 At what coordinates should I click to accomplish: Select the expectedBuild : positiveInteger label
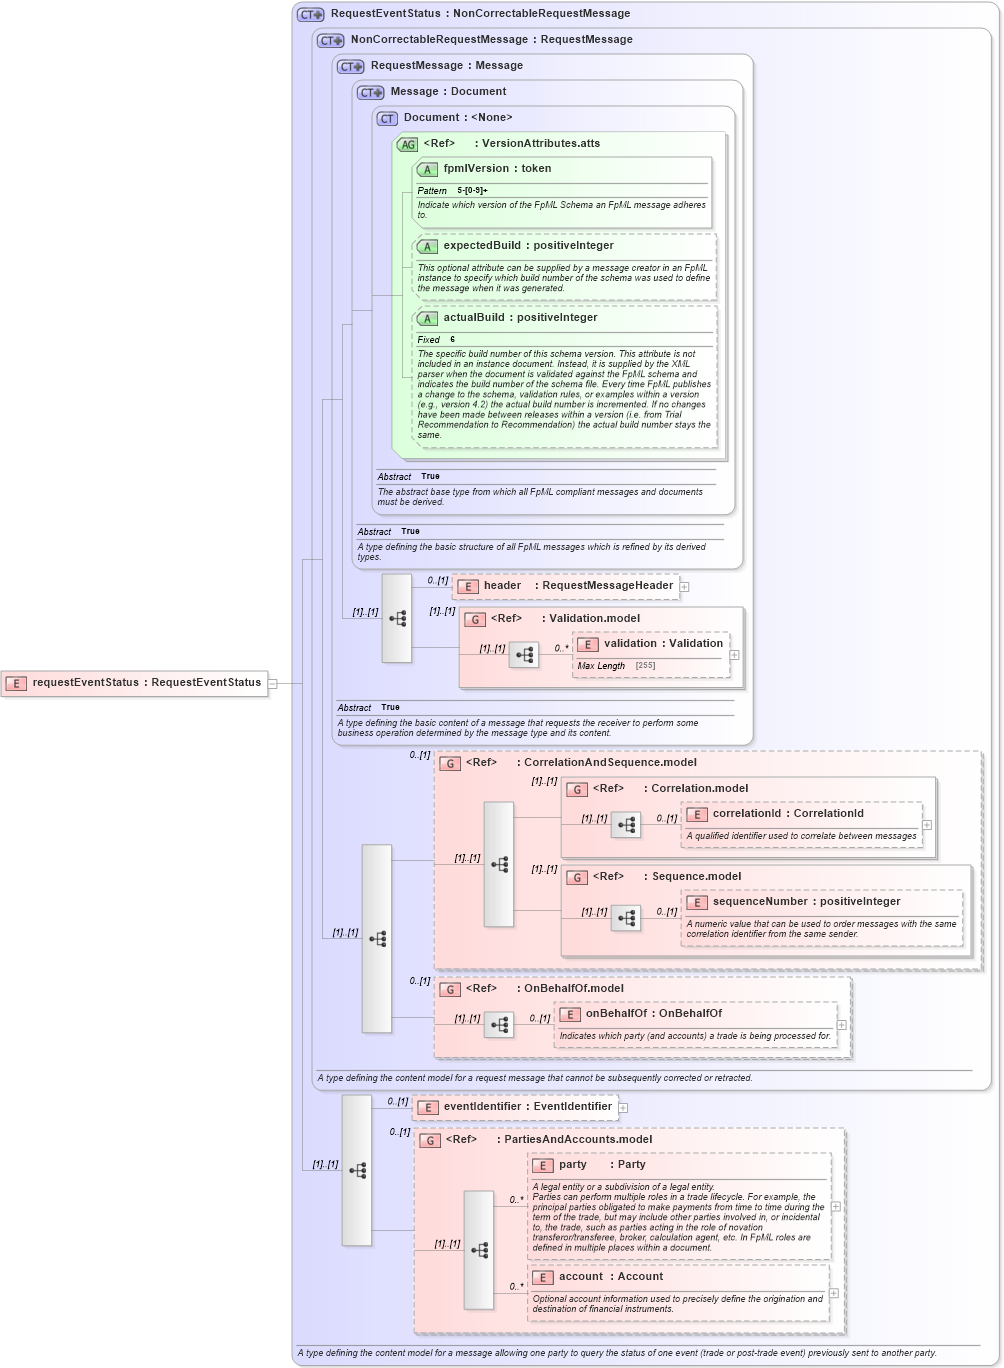point(528,246)
